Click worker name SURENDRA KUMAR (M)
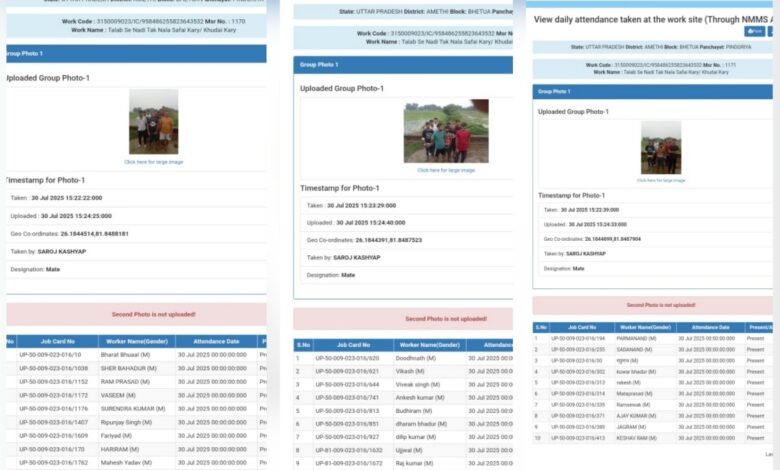The width and height of the screenshot is (780, 470). coord(133,409)
